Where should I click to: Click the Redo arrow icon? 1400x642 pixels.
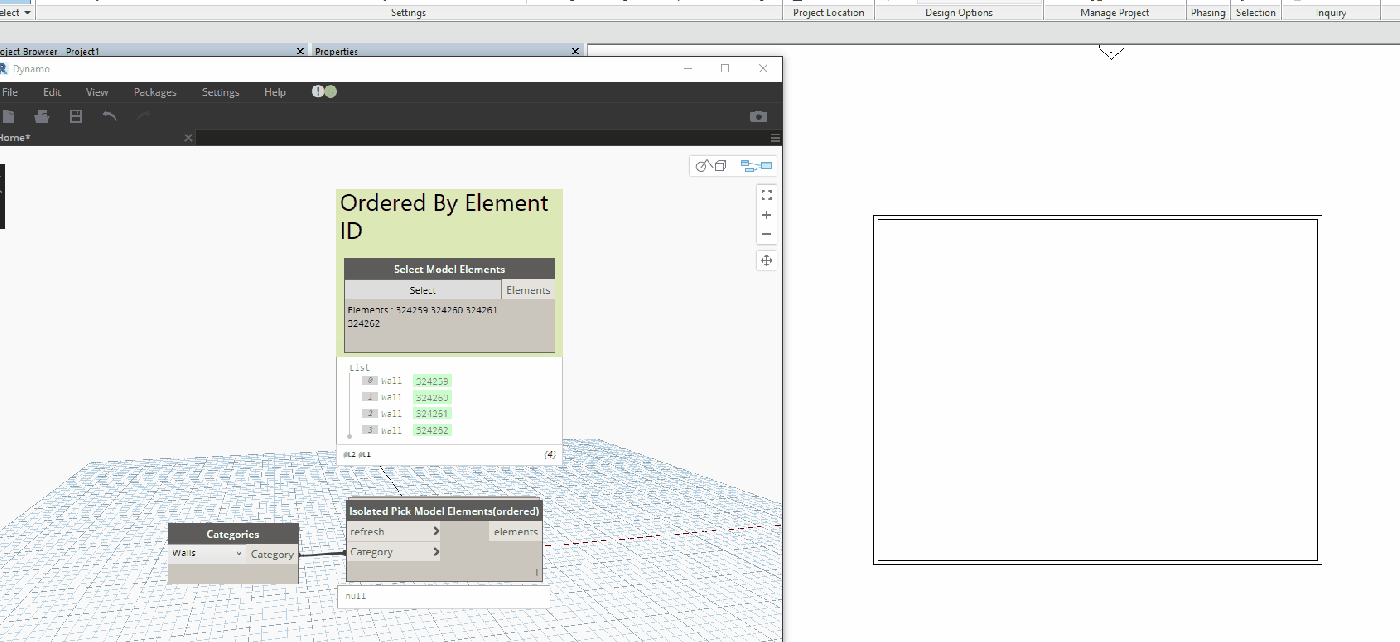143,116
